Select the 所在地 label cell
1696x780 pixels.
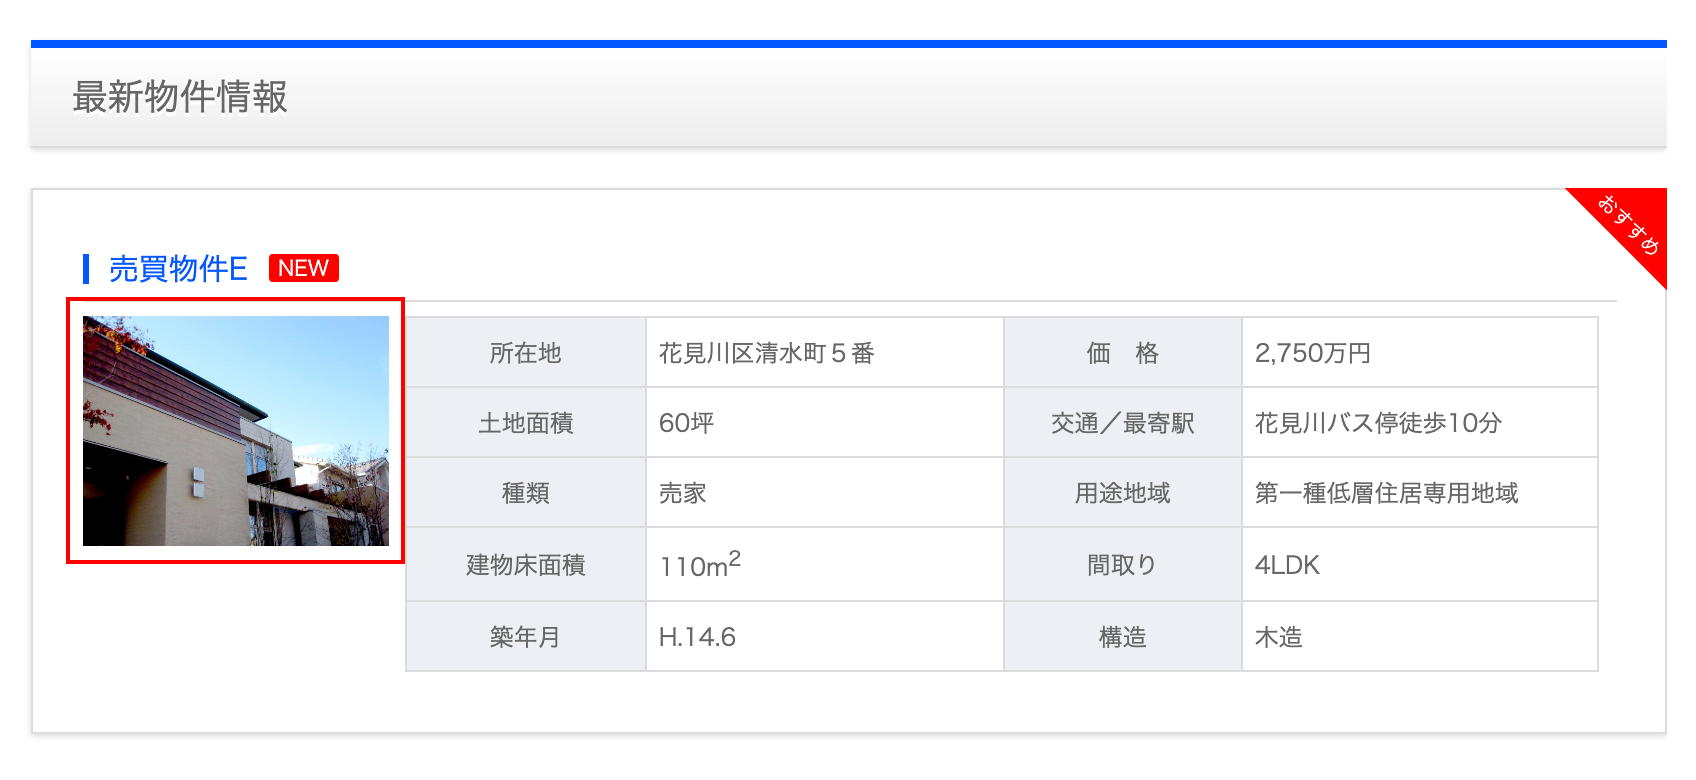point(526,353)
